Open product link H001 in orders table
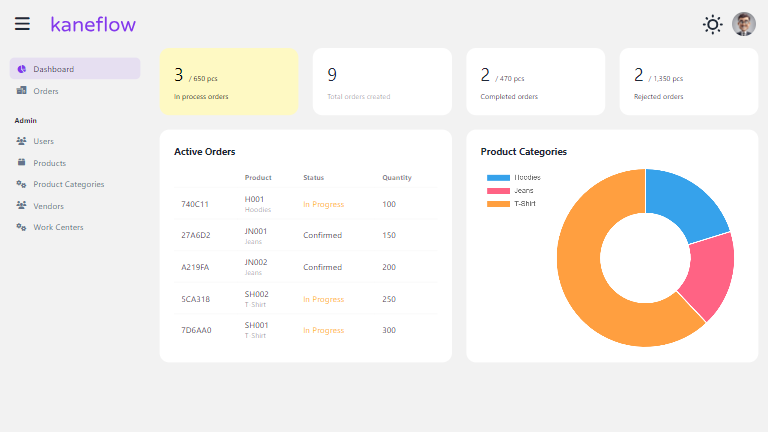The image size is (768, 432). (x=255, y=199)
